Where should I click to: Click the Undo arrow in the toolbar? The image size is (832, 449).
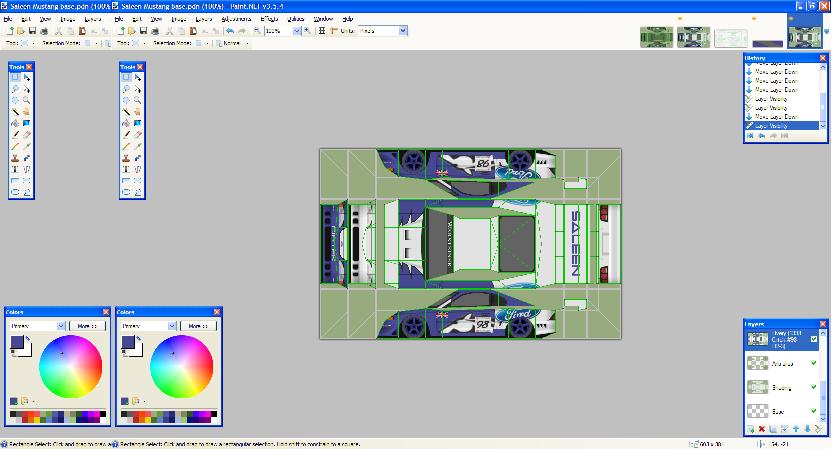[230, 31]
